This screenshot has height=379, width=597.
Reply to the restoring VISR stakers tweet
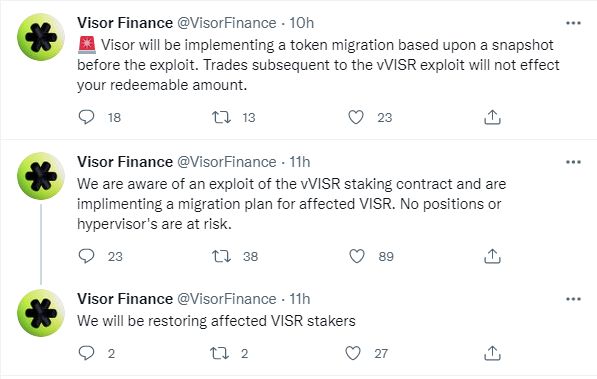[86, 353]
